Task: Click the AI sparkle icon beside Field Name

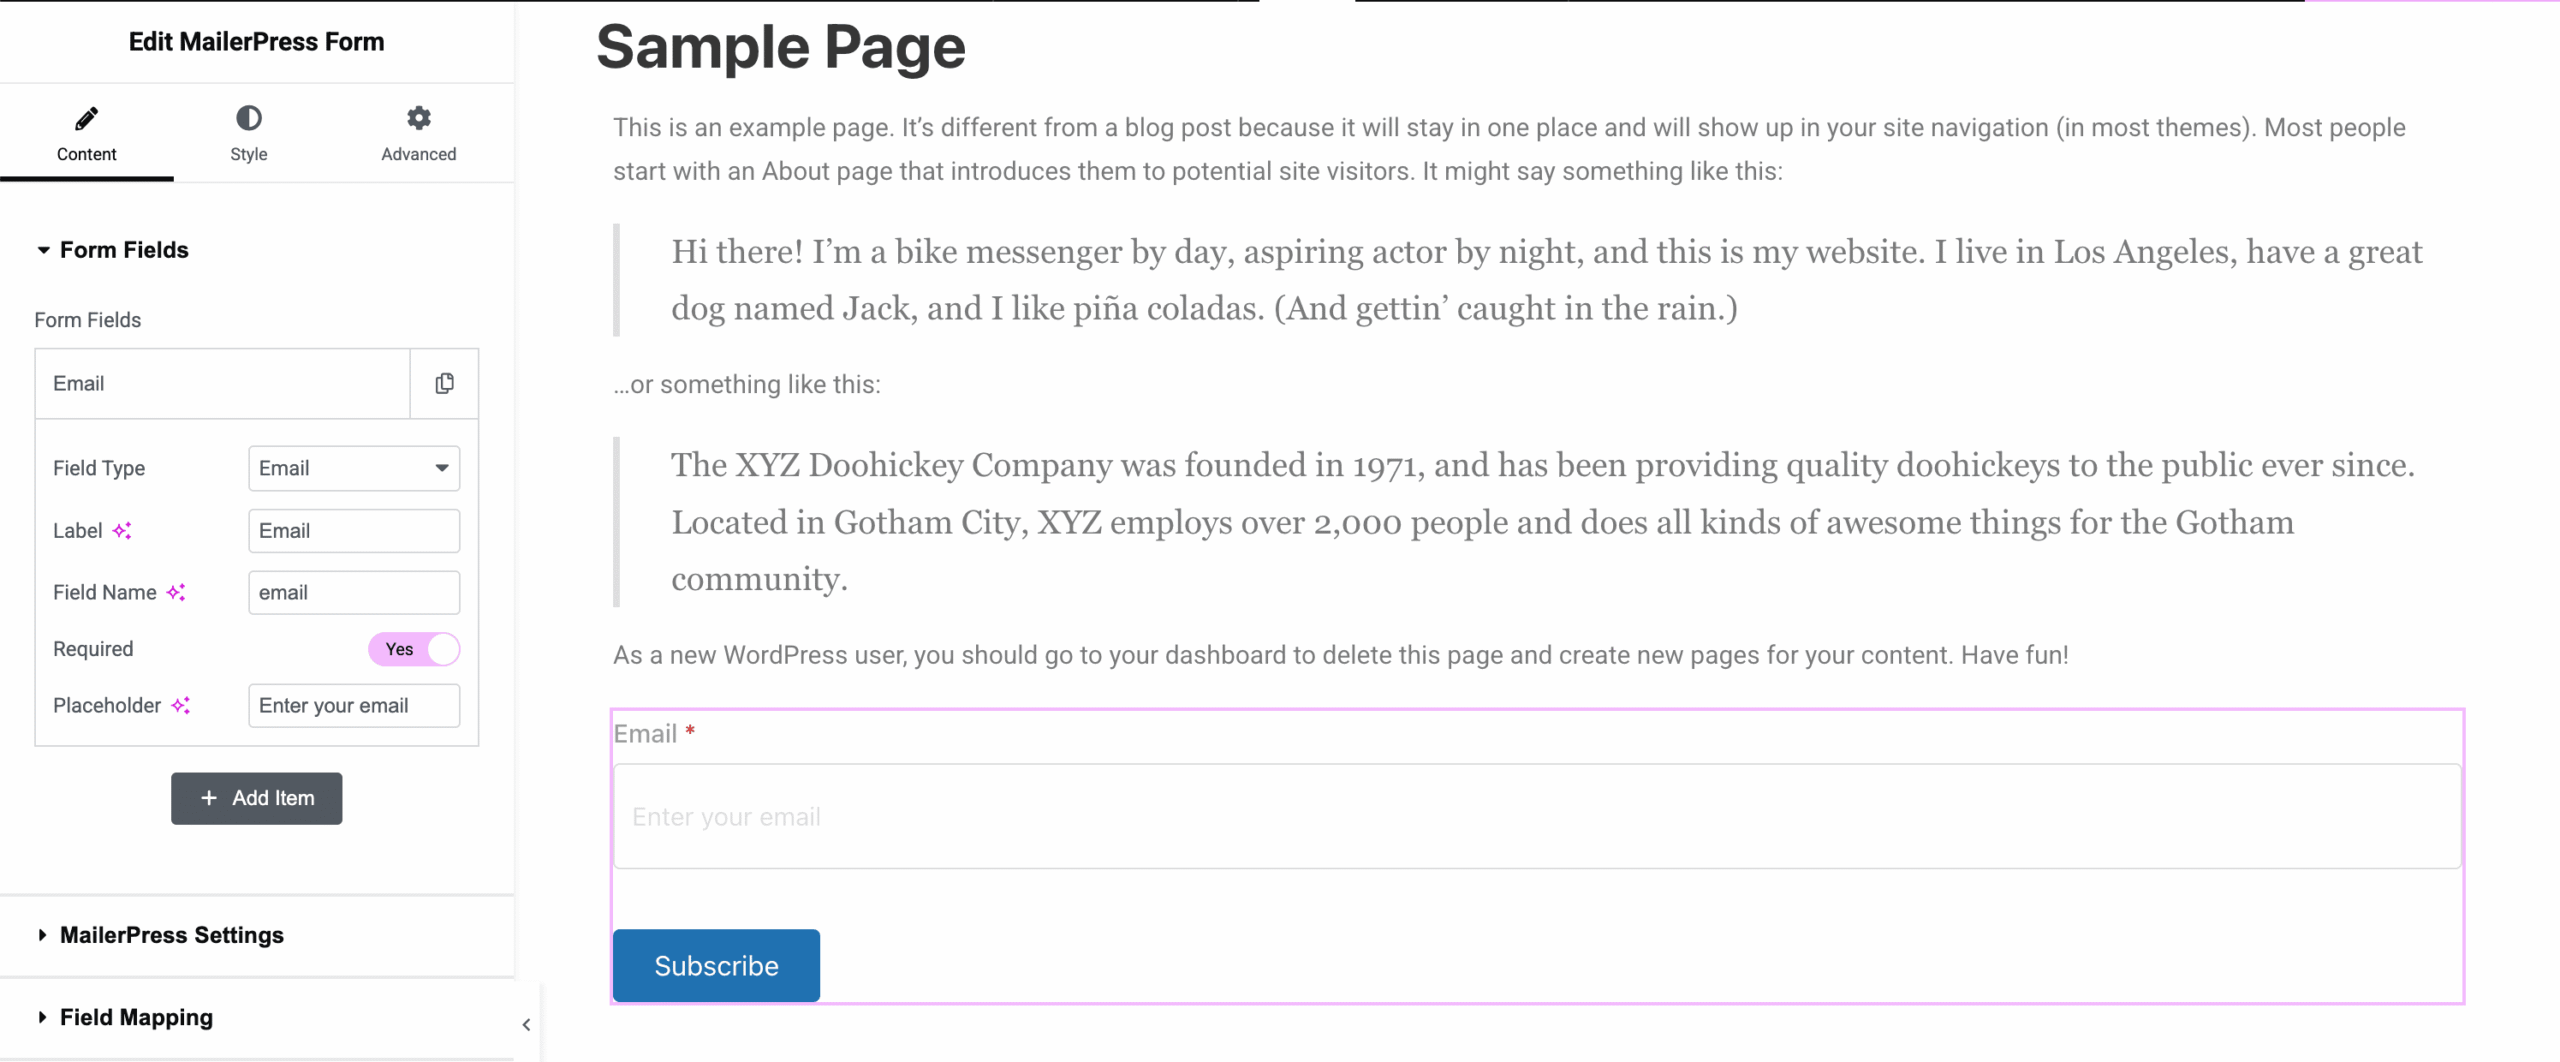Action: tap(178, 592)
